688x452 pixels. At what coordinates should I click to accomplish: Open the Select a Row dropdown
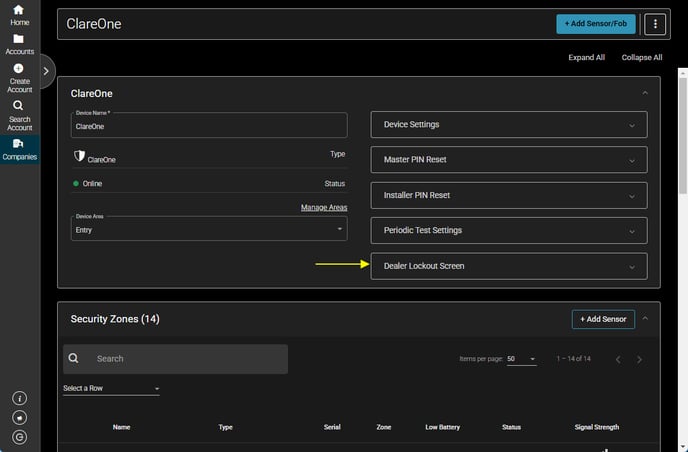111,388
